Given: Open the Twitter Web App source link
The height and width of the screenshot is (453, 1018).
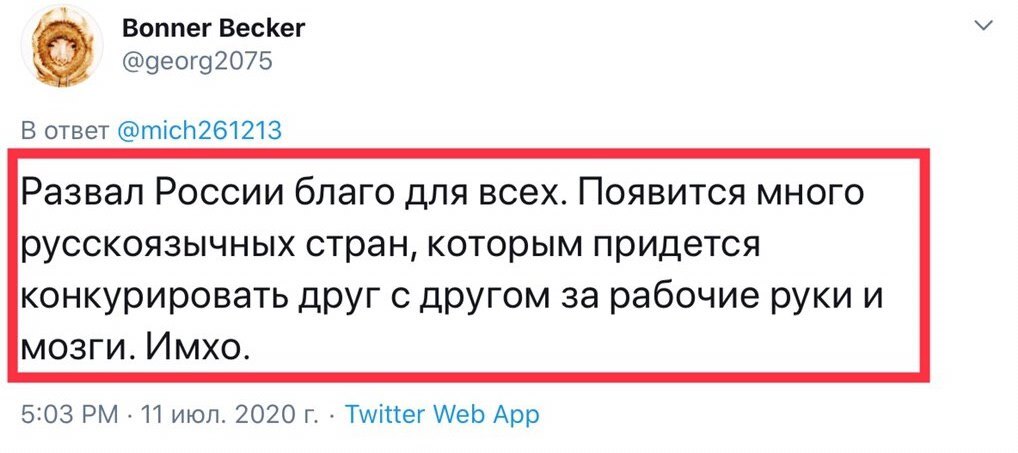Looking at the screenshot, I should (x=442, y=413).
